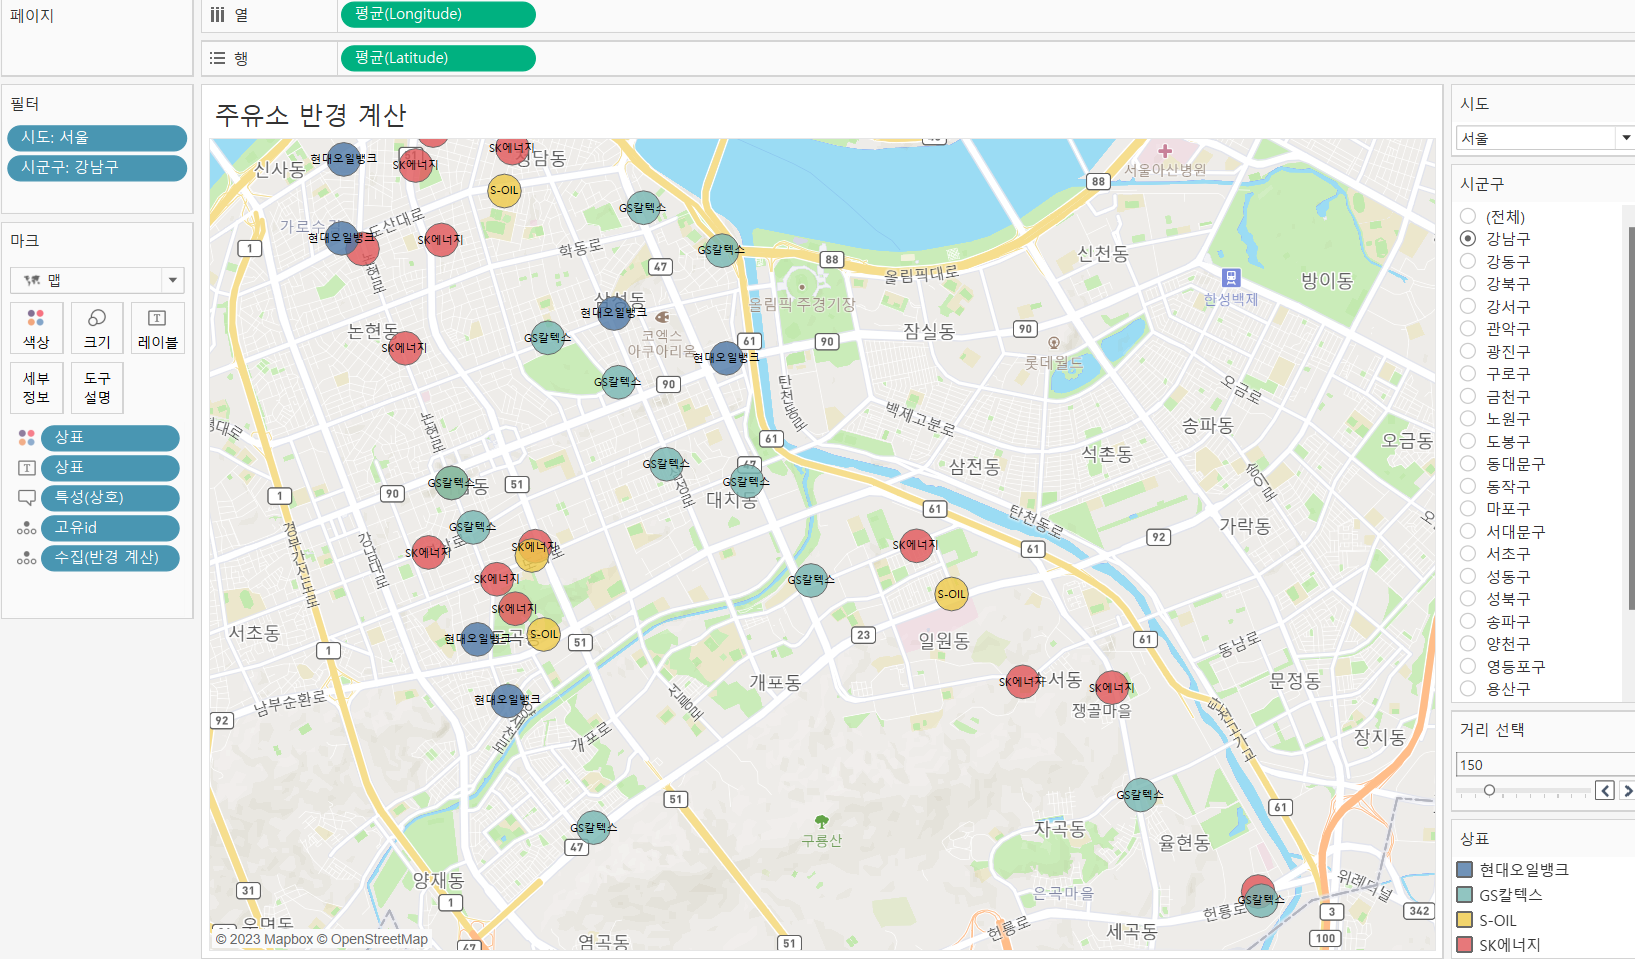The height and width of the screenshot is (959, 1635).
Task: Click the columns shelf icon next to 열
Action: (x=217, y=14)
